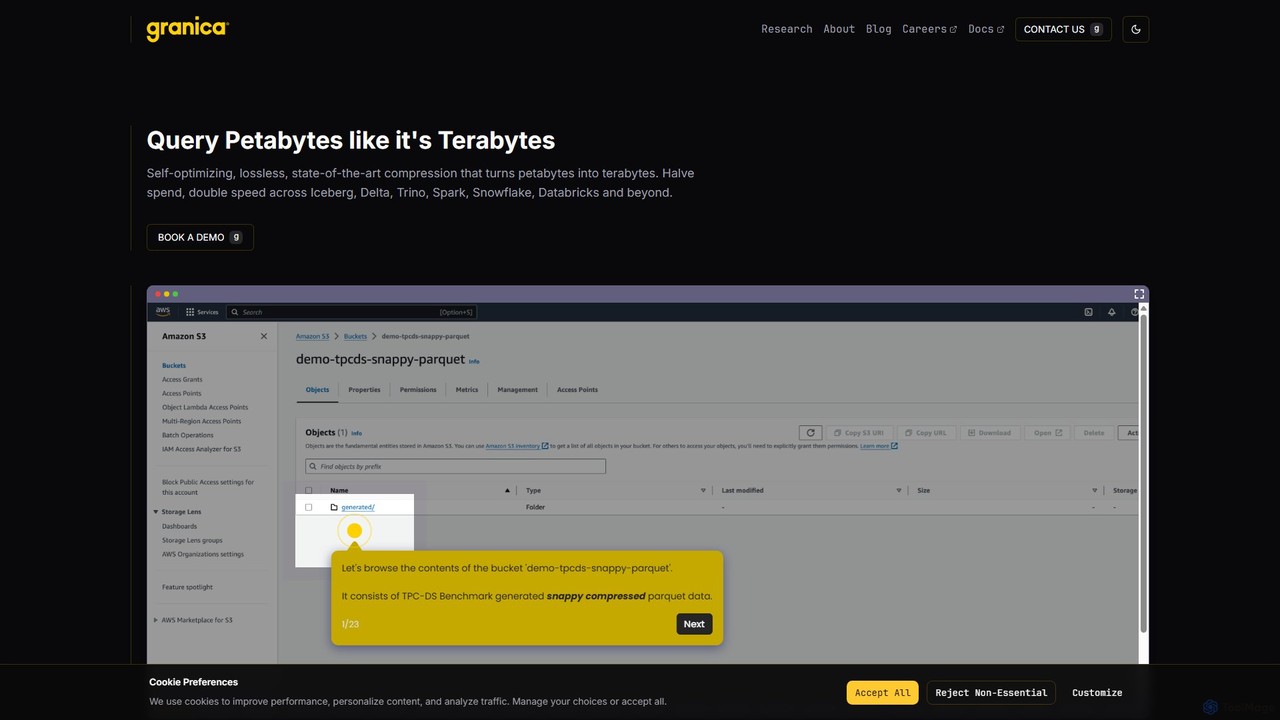Image resolution: width=1280 pixels, height=720 pixels.
Task: Click the Delete button
Action: pos(1094,433)
